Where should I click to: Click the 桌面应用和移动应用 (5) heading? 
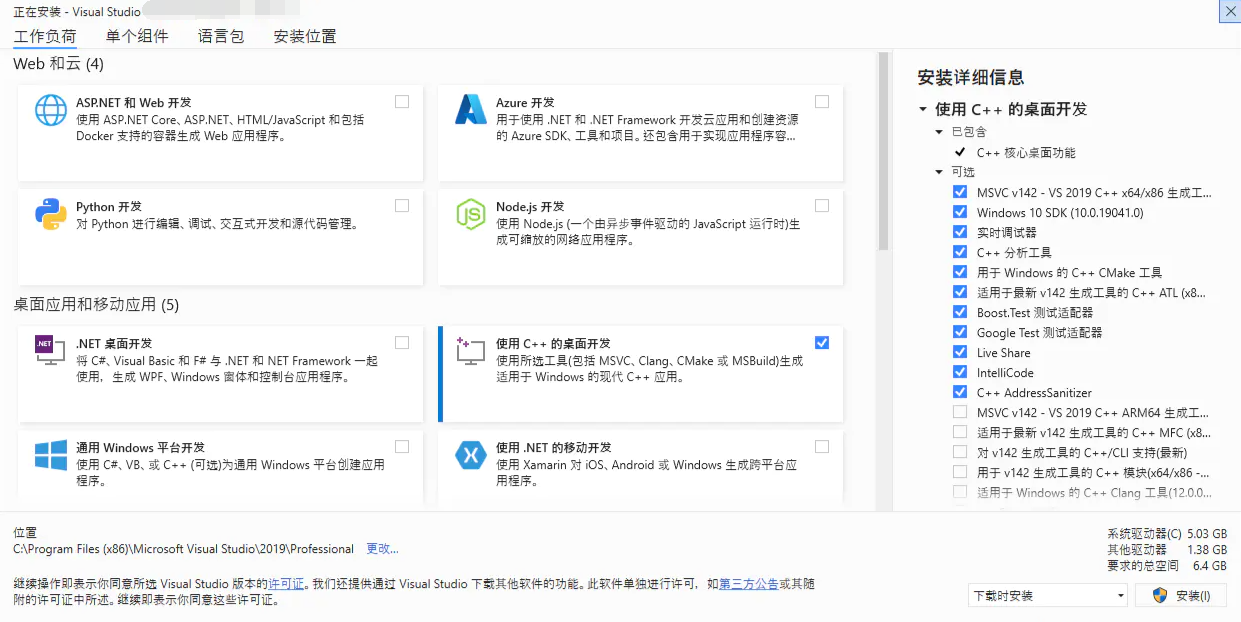point(96,304)
